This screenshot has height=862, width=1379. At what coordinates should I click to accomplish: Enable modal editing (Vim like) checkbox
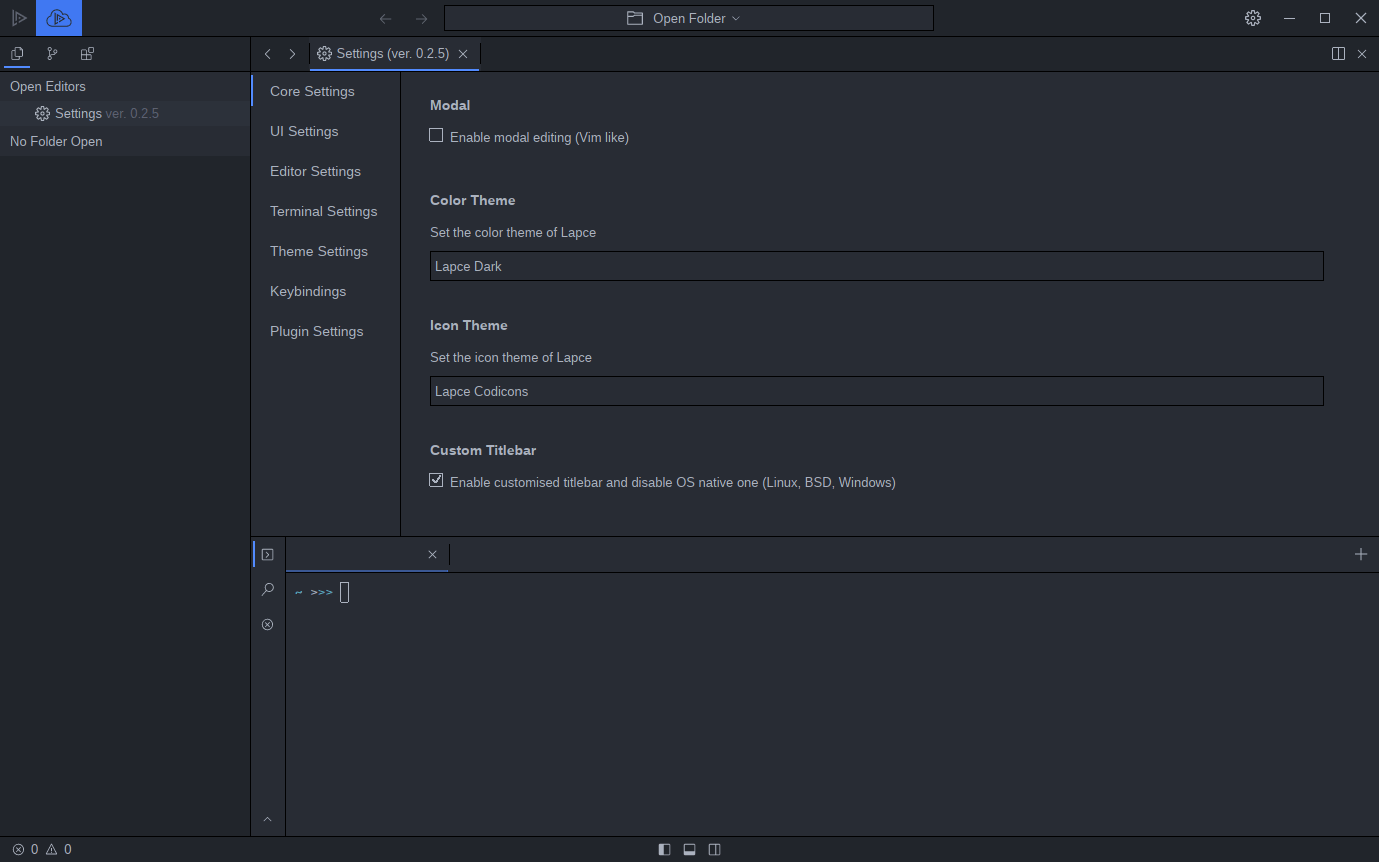[436, 135]
